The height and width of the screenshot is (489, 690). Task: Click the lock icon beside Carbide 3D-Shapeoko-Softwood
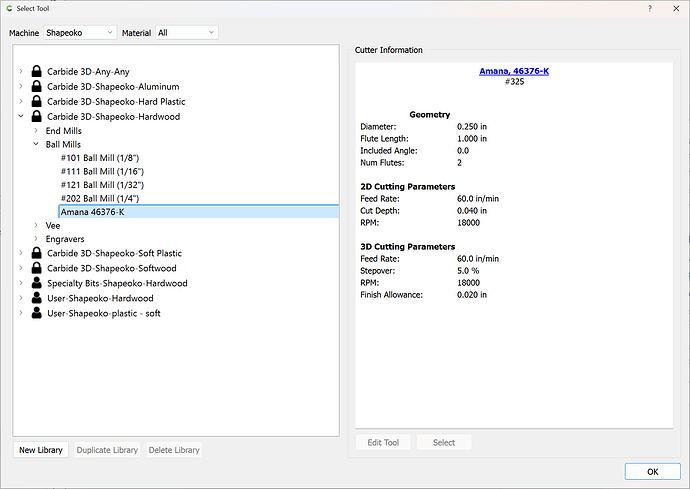point(37,268)
